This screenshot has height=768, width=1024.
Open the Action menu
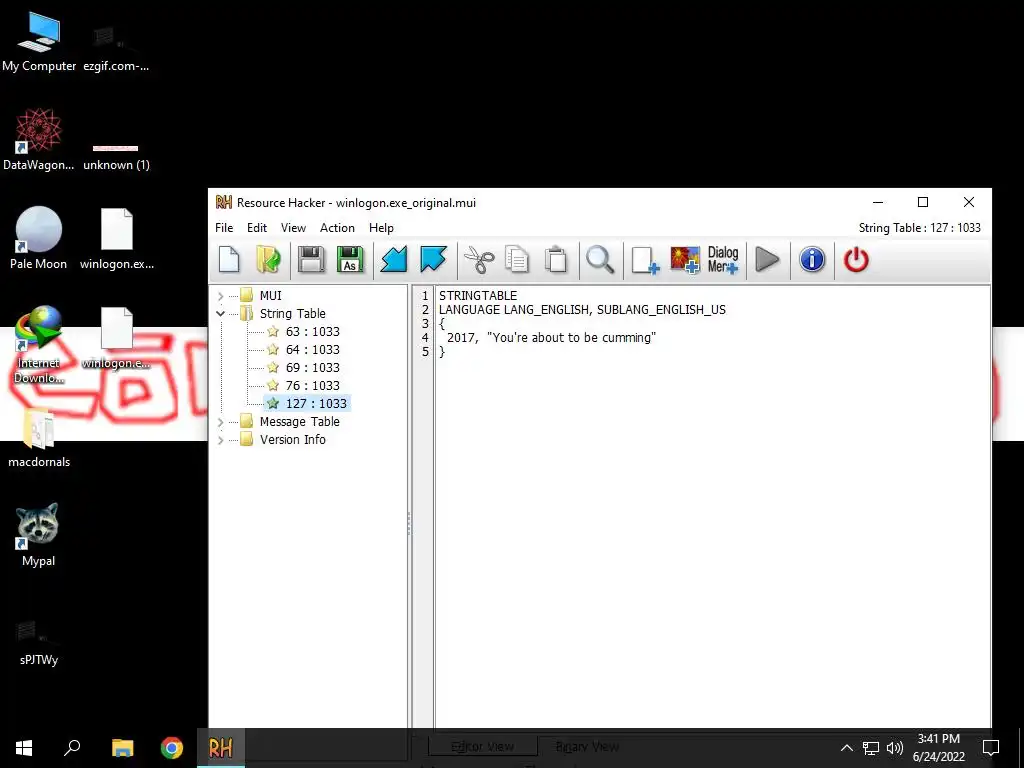337,228
